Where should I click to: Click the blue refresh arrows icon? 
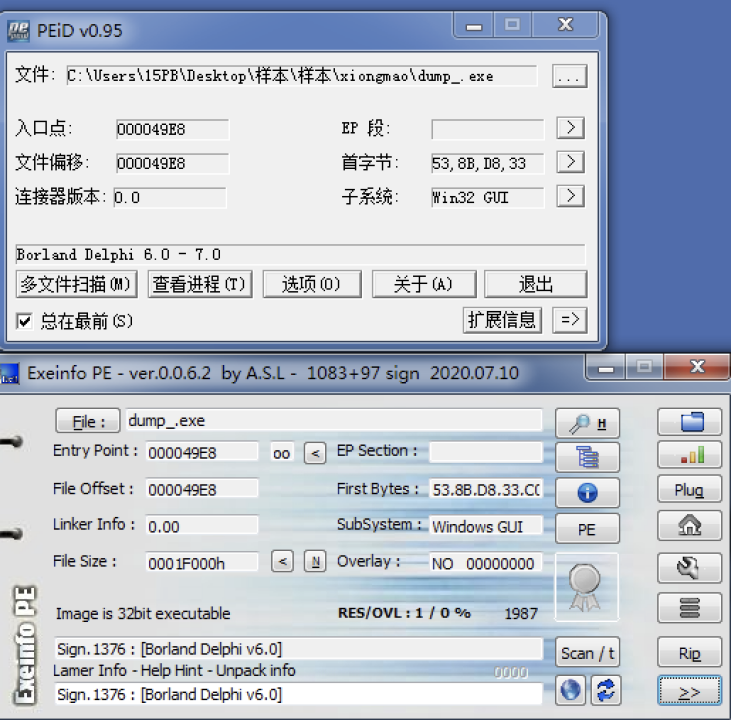point(604,692)
